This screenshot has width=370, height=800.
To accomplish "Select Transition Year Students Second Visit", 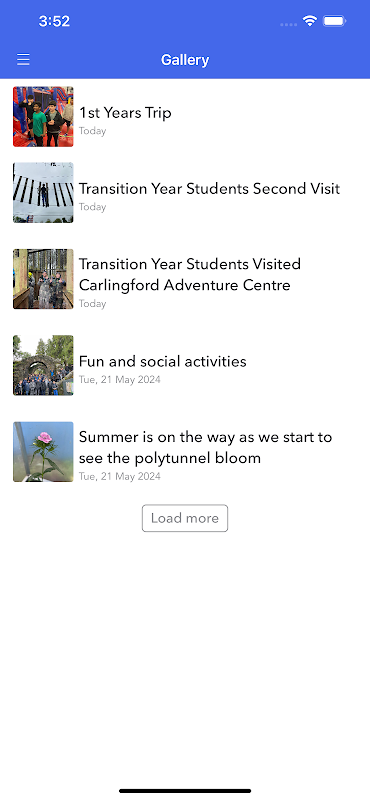I will click(209, 189).
